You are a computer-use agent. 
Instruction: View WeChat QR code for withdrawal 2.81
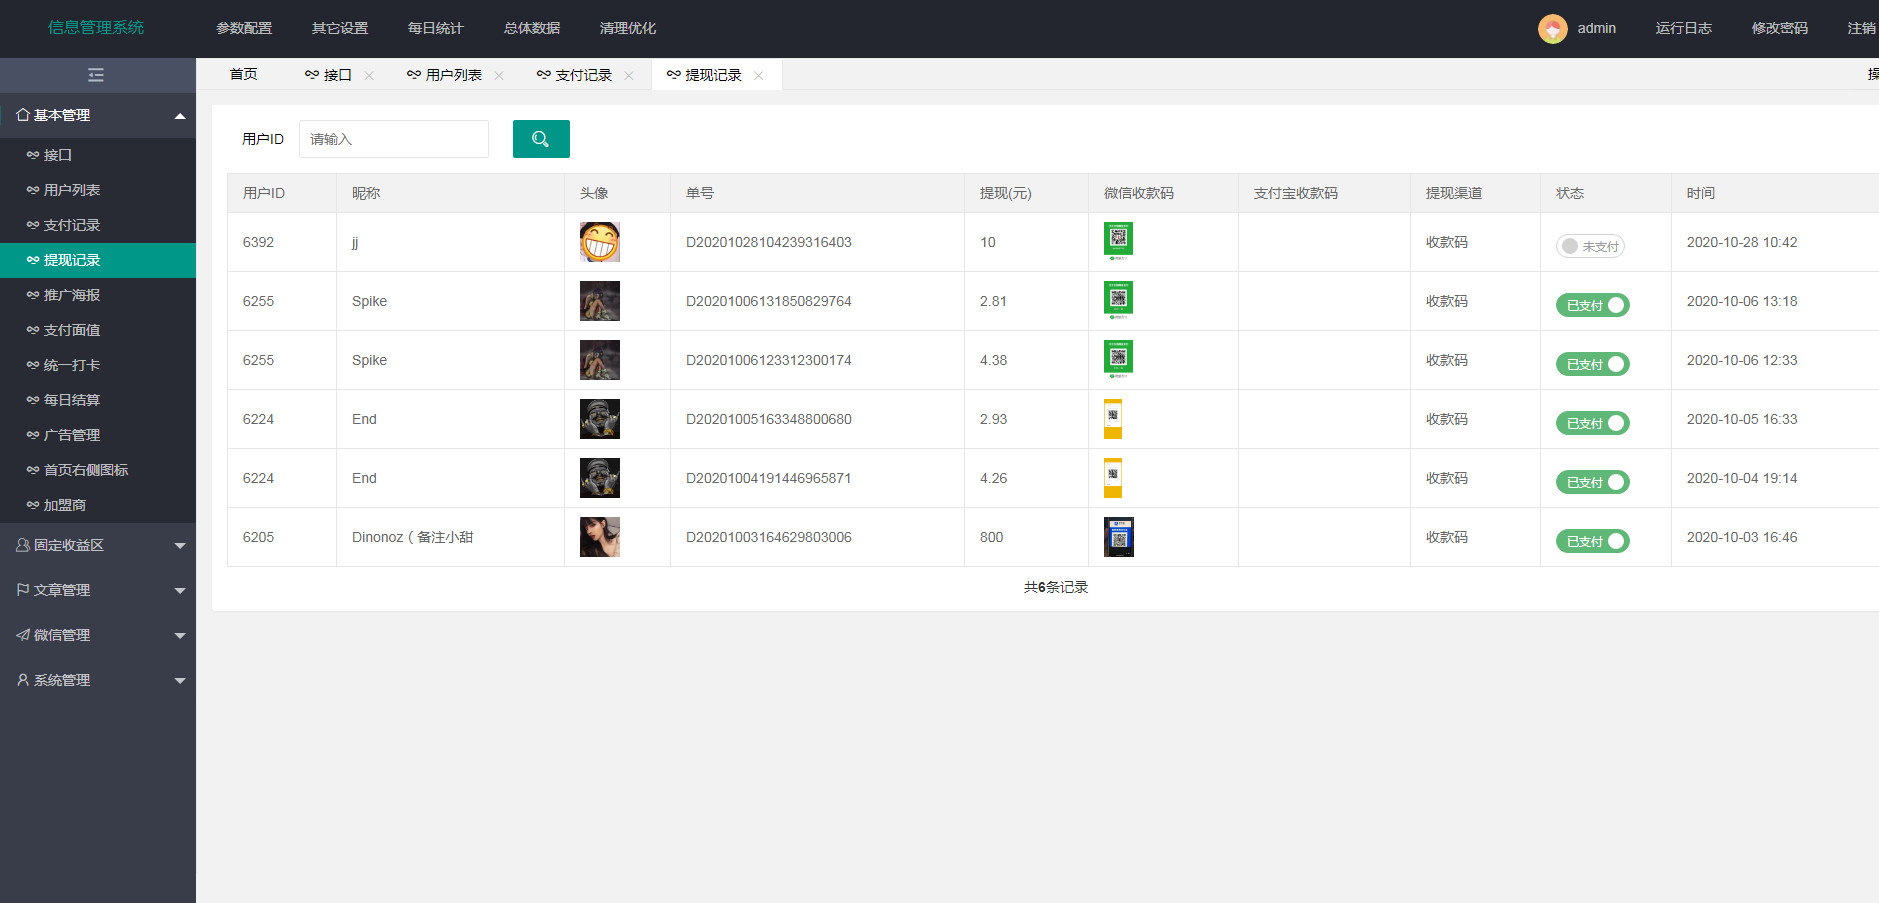tap(1118, 301)
